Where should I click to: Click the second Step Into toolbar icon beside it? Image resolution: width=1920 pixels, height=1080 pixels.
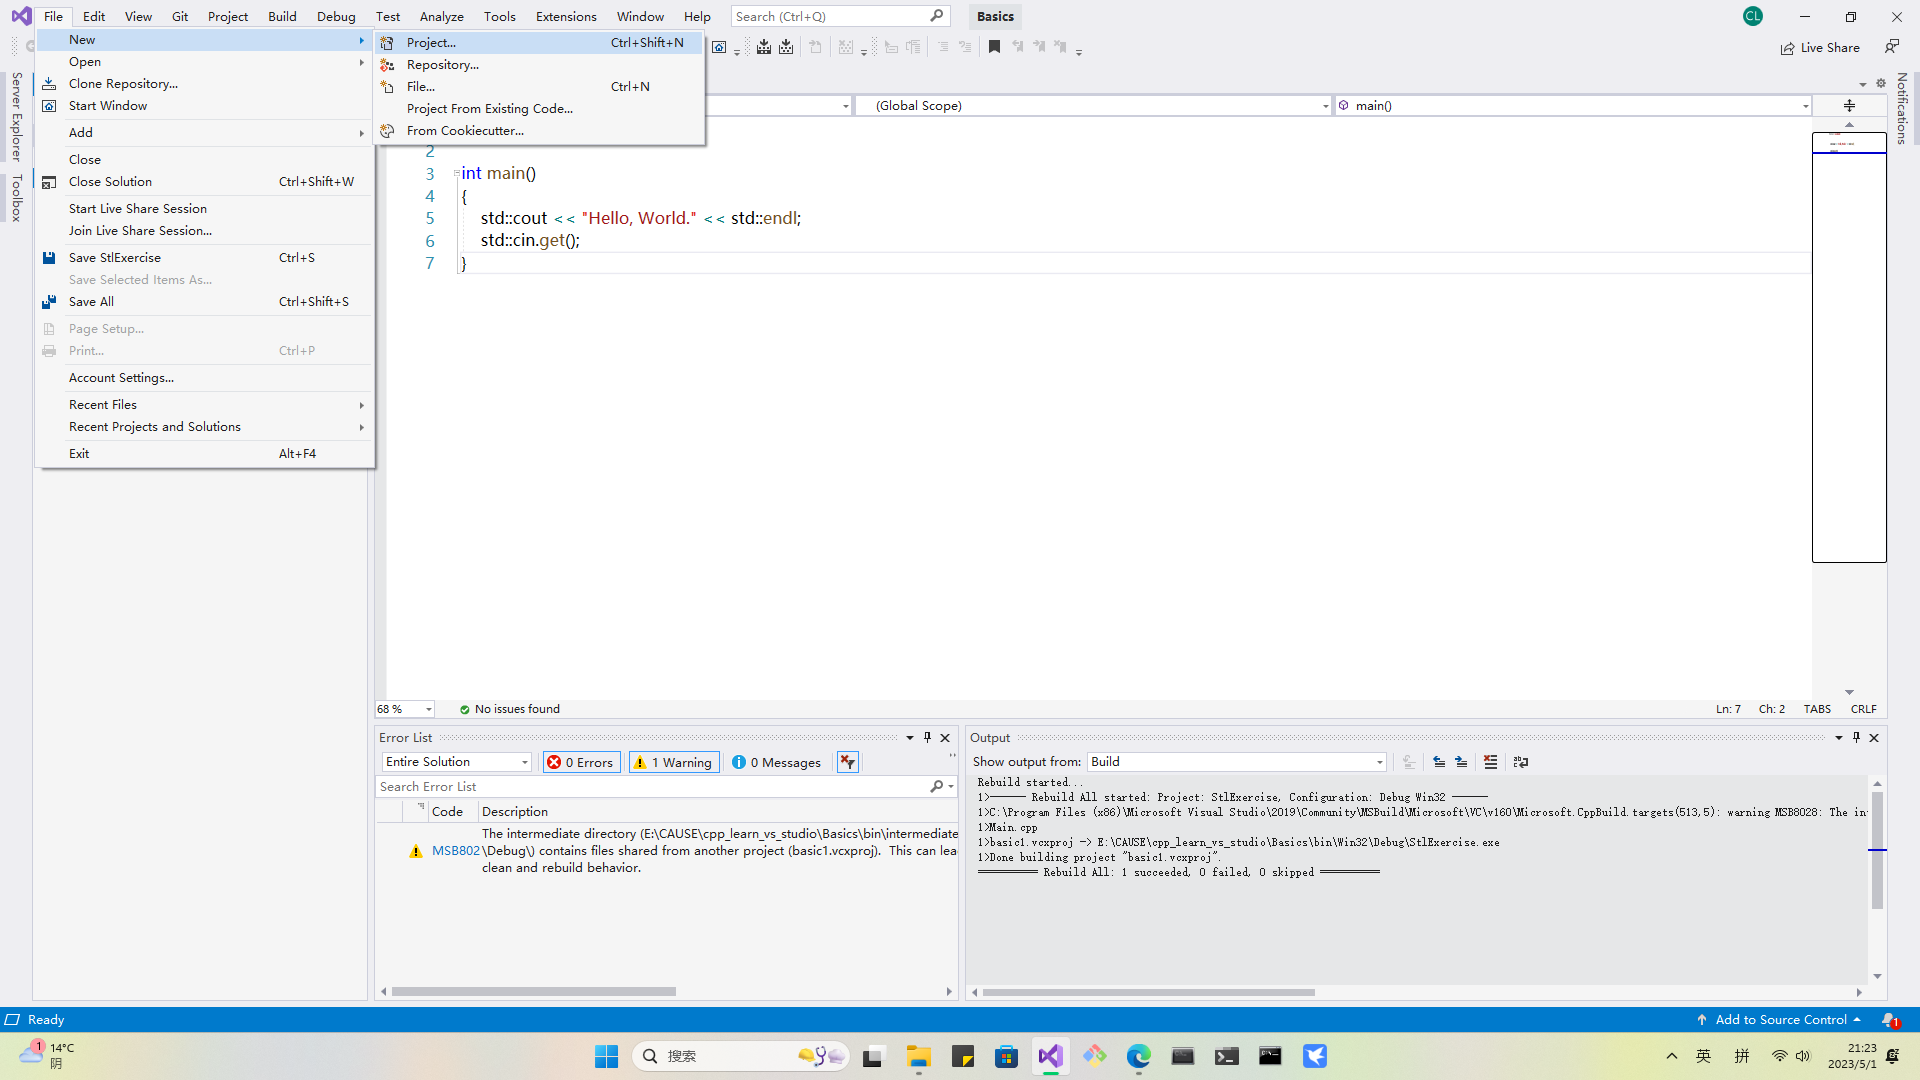(786, 47)
